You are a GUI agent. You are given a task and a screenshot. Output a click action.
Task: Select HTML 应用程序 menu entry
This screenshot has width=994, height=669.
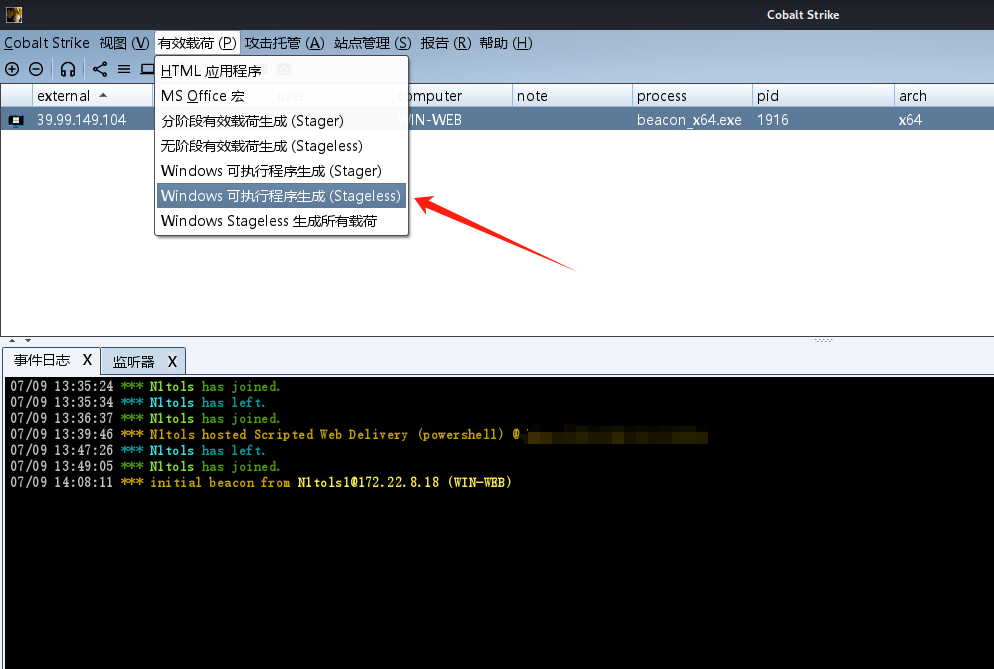coord(210,71)
